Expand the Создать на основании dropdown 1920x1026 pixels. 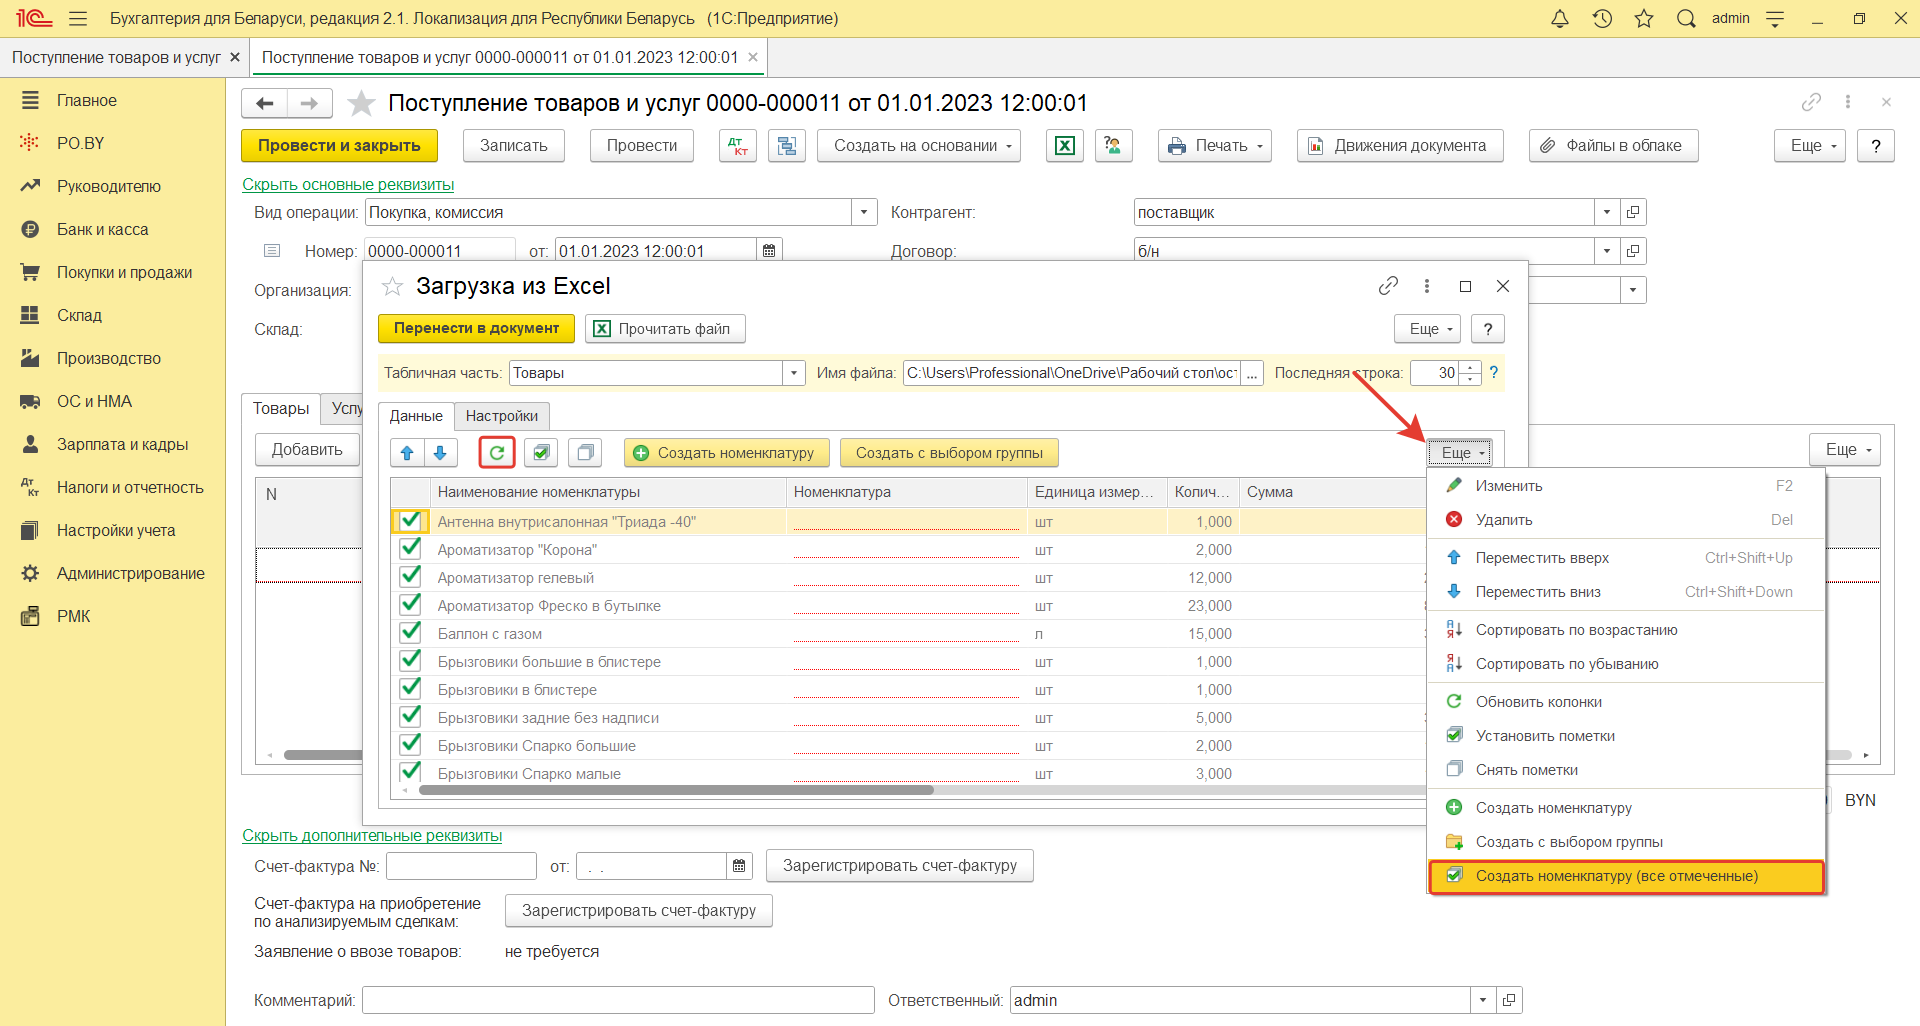pyautogui.click(x=918, y=146)
